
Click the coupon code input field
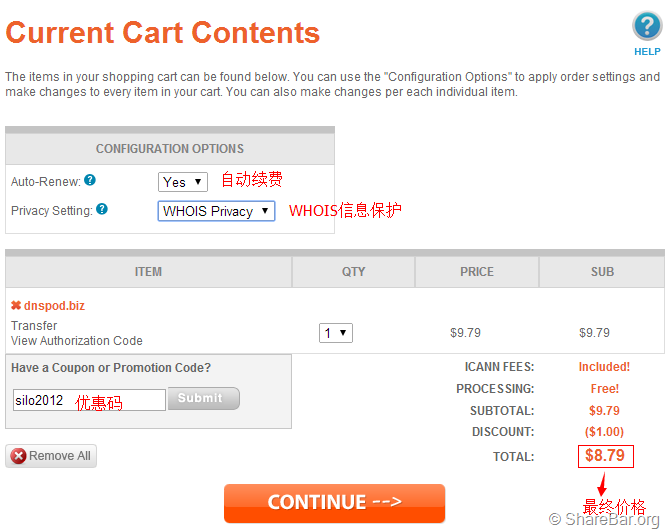pyautogui.click(x=88, y=400)
